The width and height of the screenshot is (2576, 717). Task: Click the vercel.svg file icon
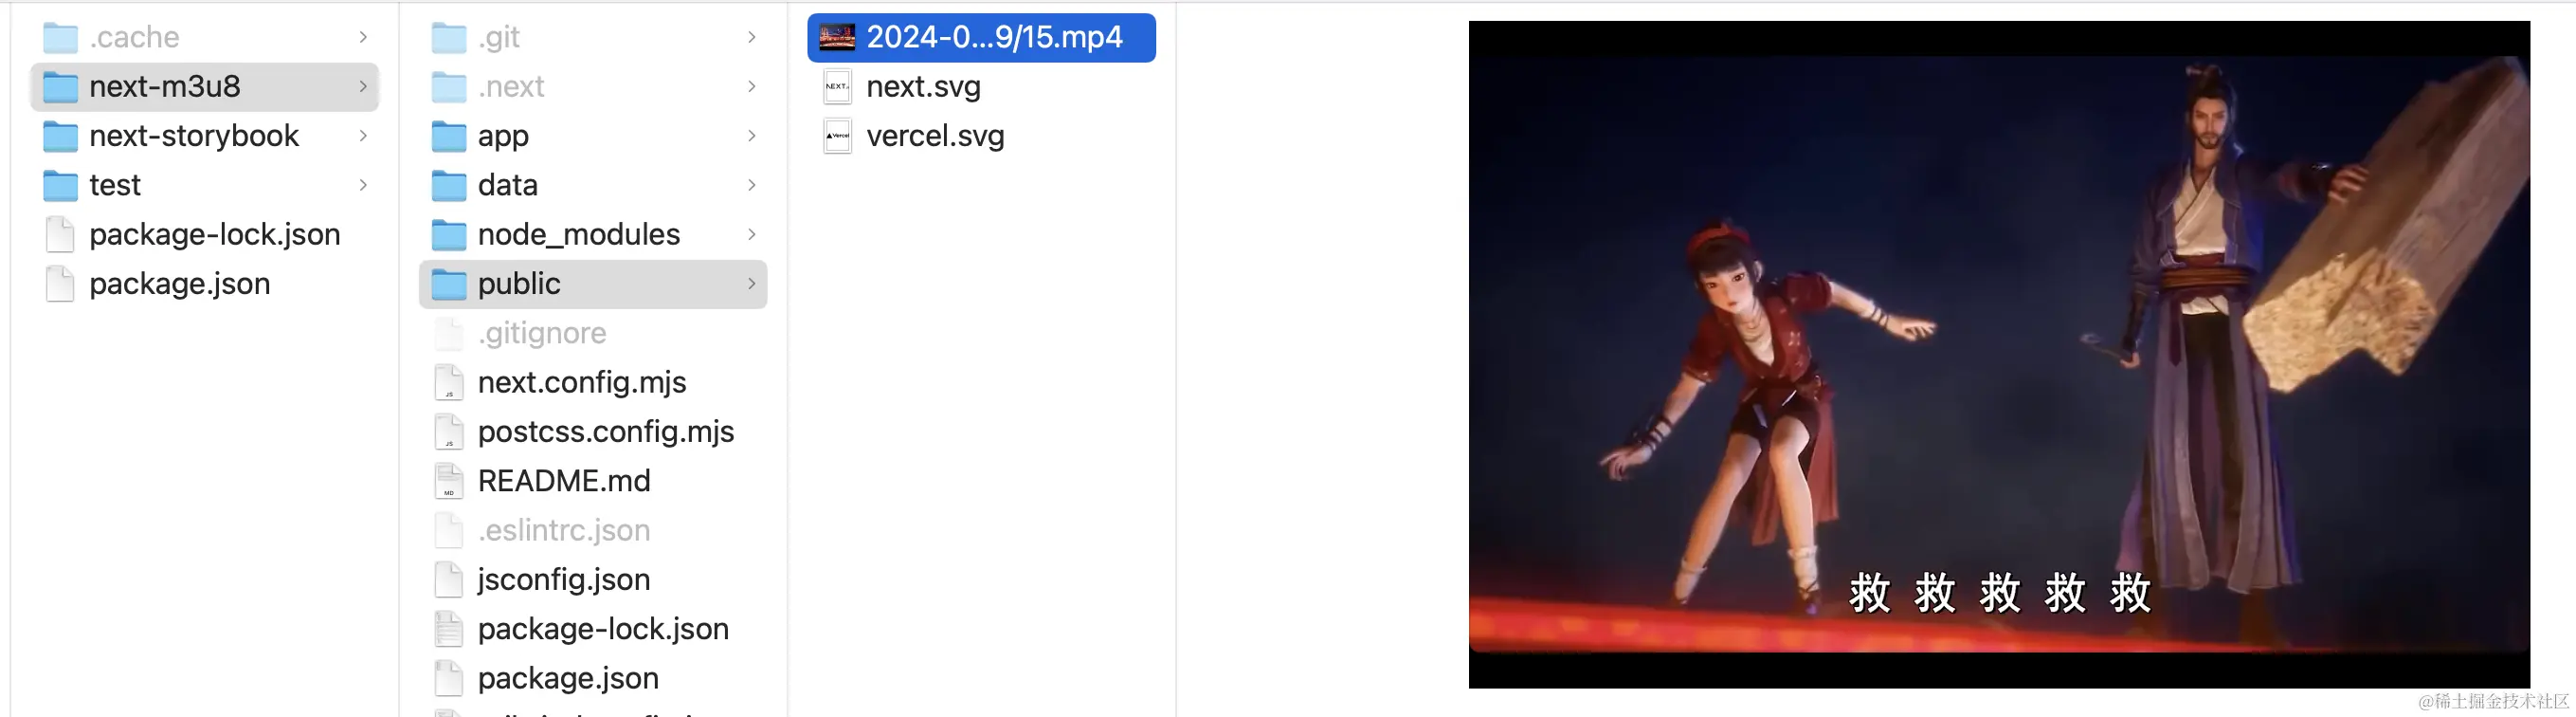click(x=837, y=136)
